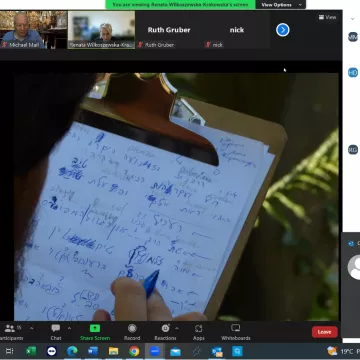Open the Participants panel
The height and width of the screenshot is (360, 360).
click(x=11, y=332)
